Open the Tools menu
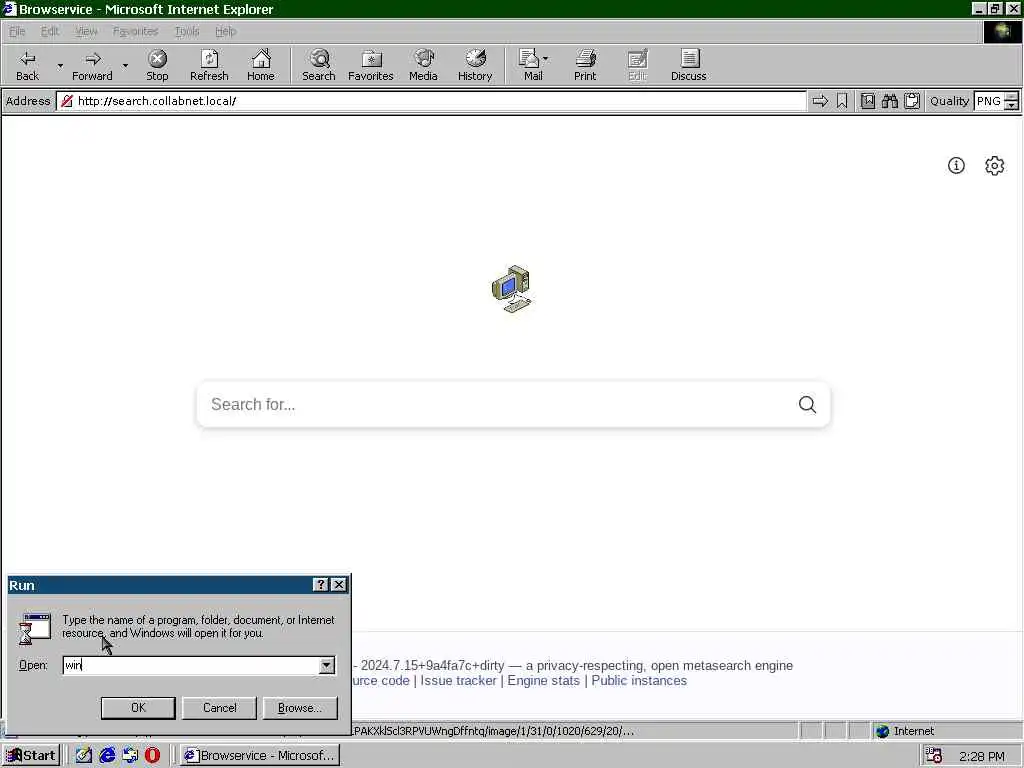The width and height of the screenshot is (1024, 768). tap(187, 31)
